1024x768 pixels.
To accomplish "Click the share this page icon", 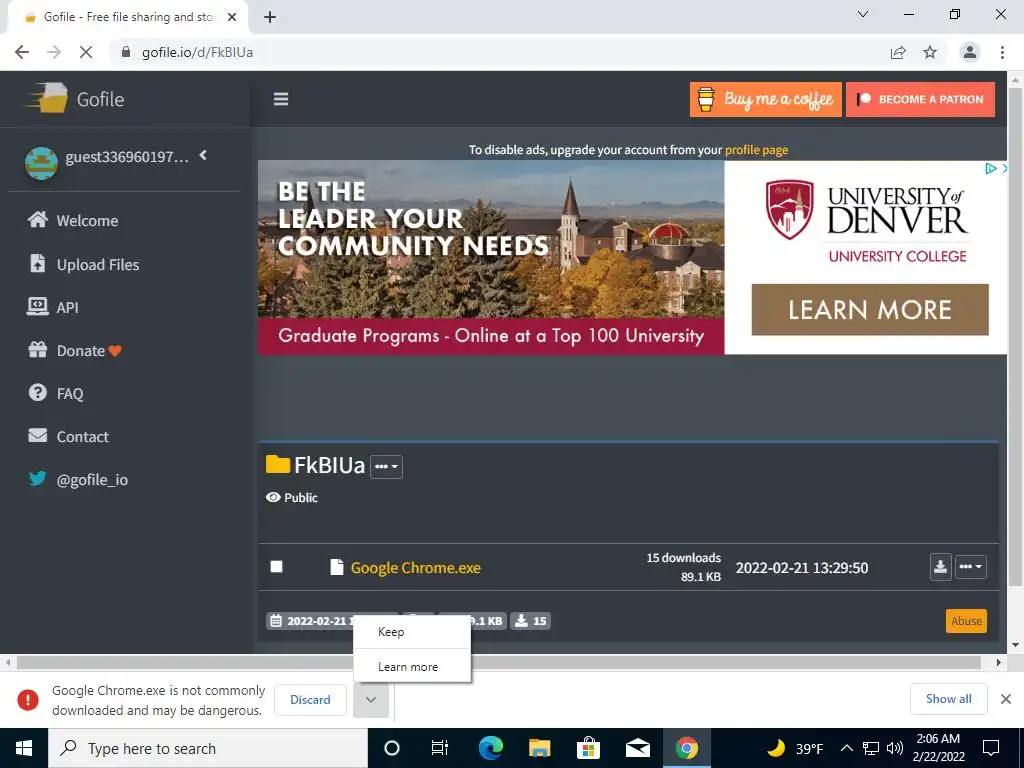I will click(898, 52).
